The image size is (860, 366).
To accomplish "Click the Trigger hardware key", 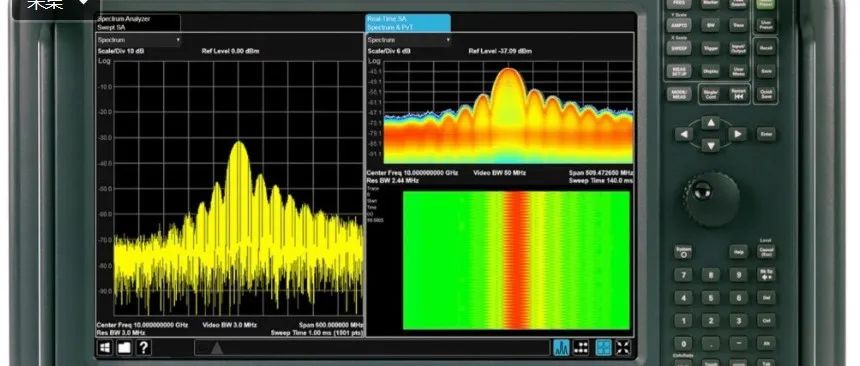I will point(711,48).
